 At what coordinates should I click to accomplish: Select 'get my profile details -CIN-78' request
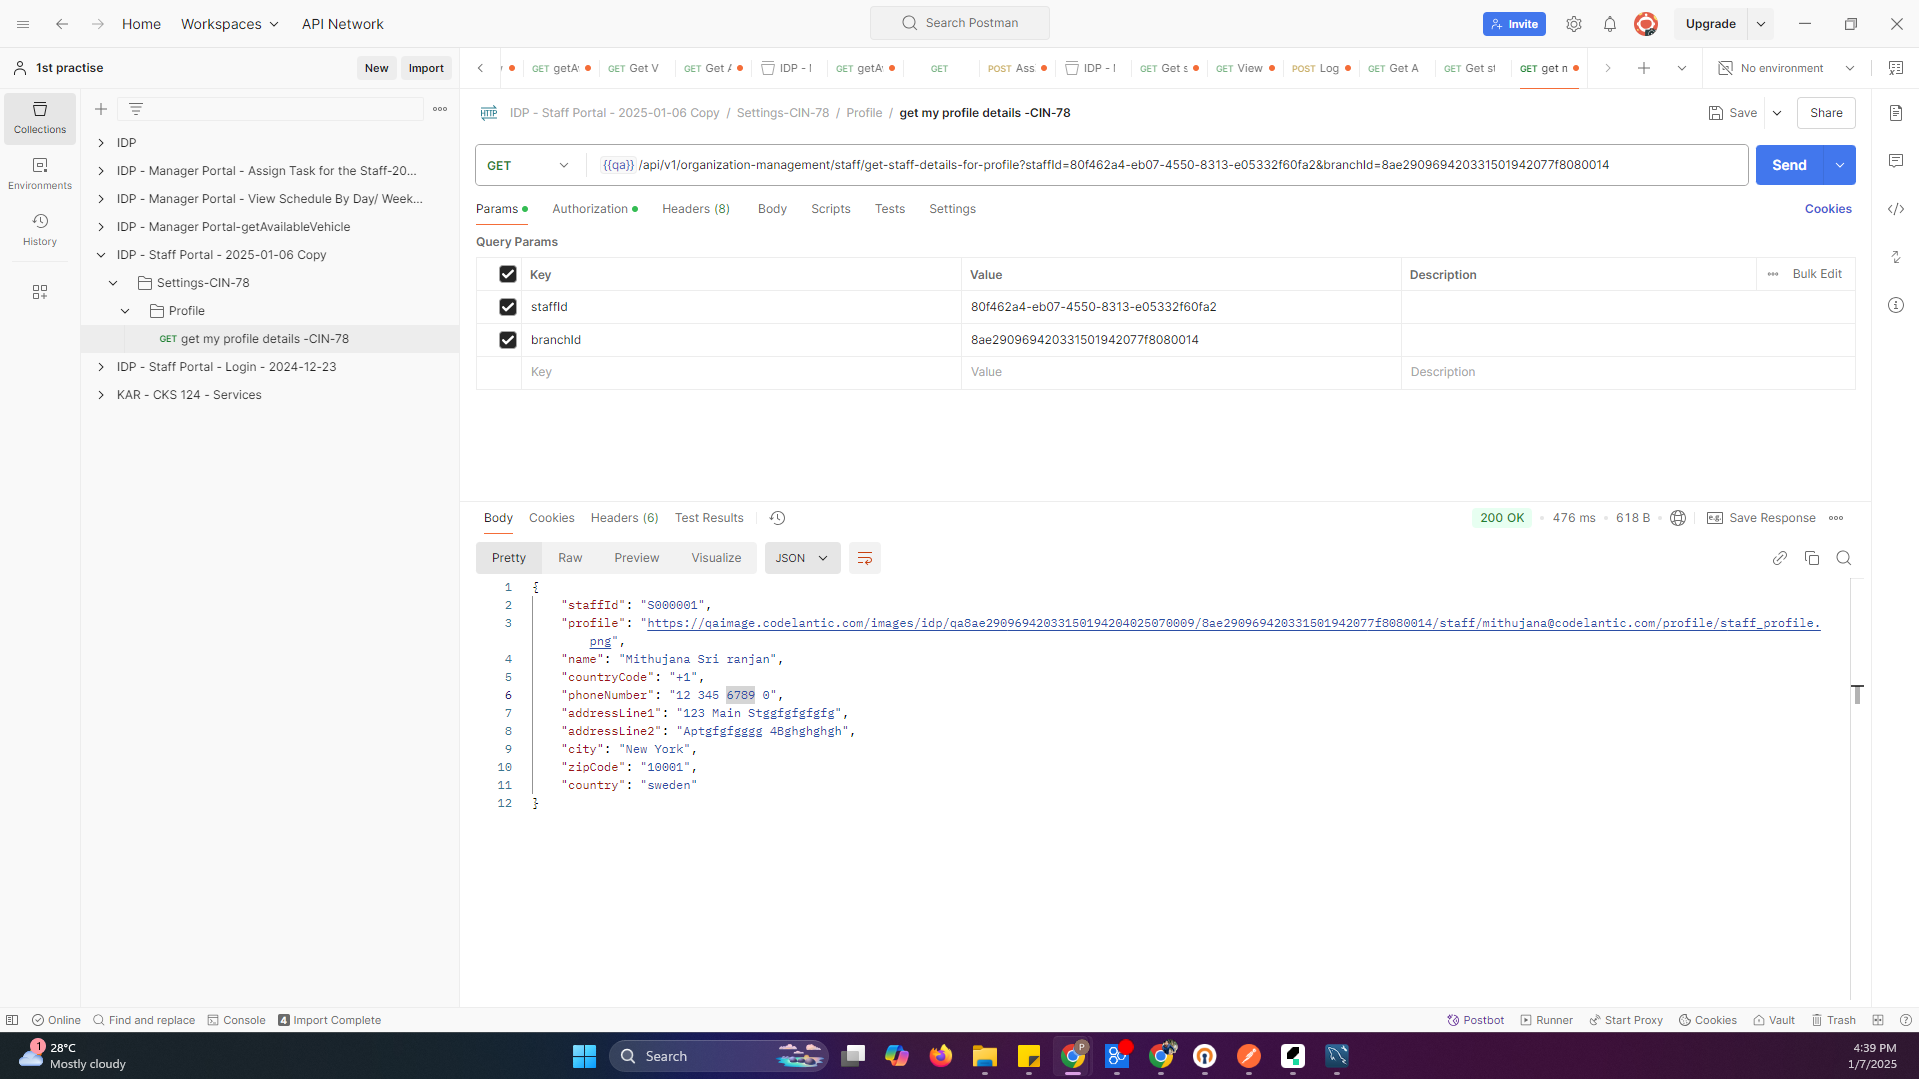[264, 339]
